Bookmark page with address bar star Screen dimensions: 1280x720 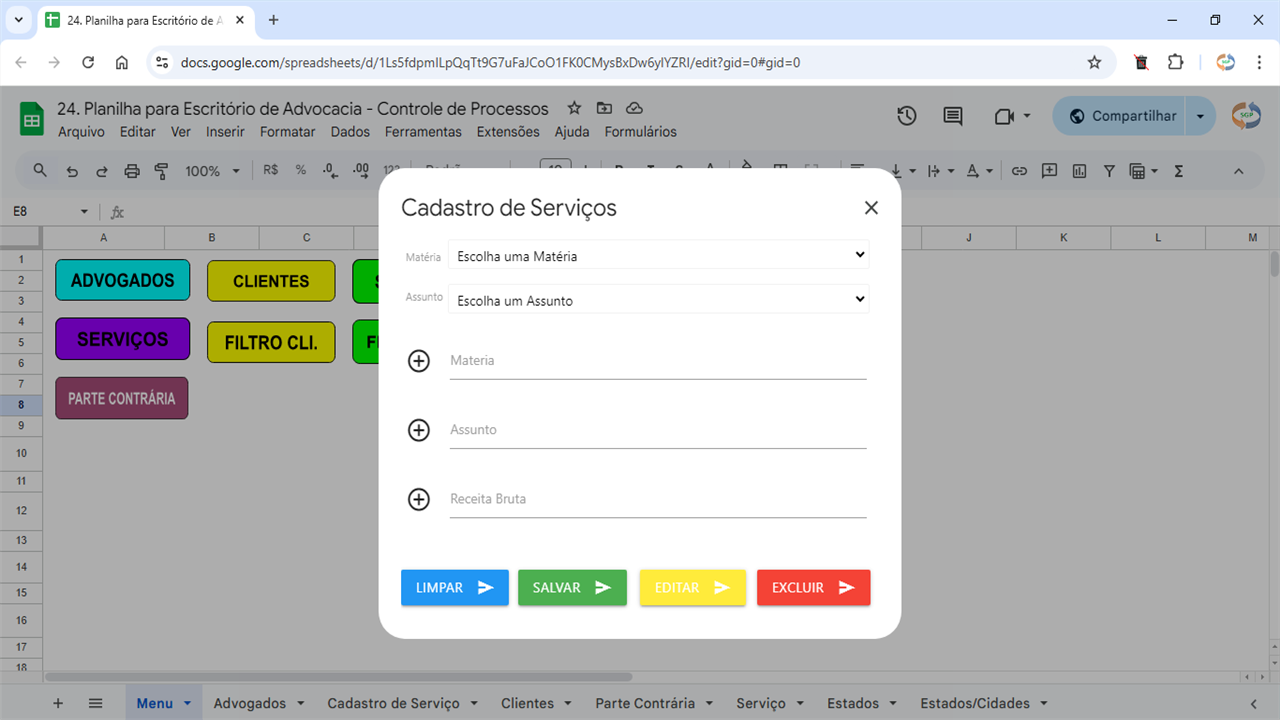[x=1094, y=62]
